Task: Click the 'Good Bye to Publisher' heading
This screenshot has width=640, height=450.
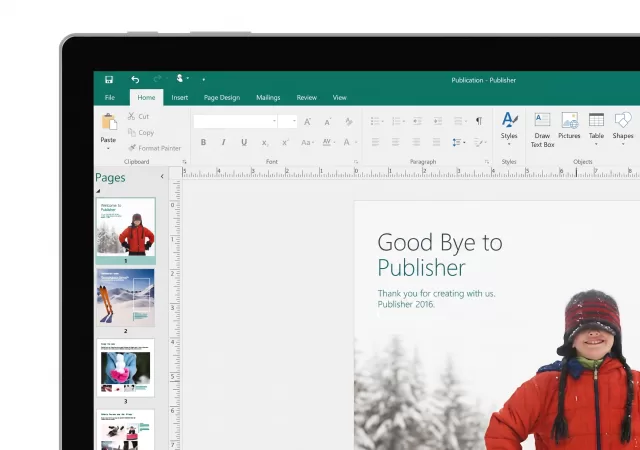Action: click(440, 255)
